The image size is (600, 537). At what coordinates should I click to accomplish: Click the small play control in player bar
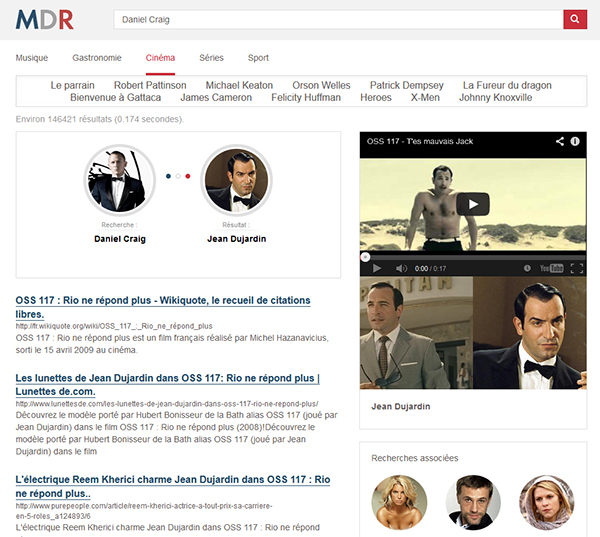[377, 268]
